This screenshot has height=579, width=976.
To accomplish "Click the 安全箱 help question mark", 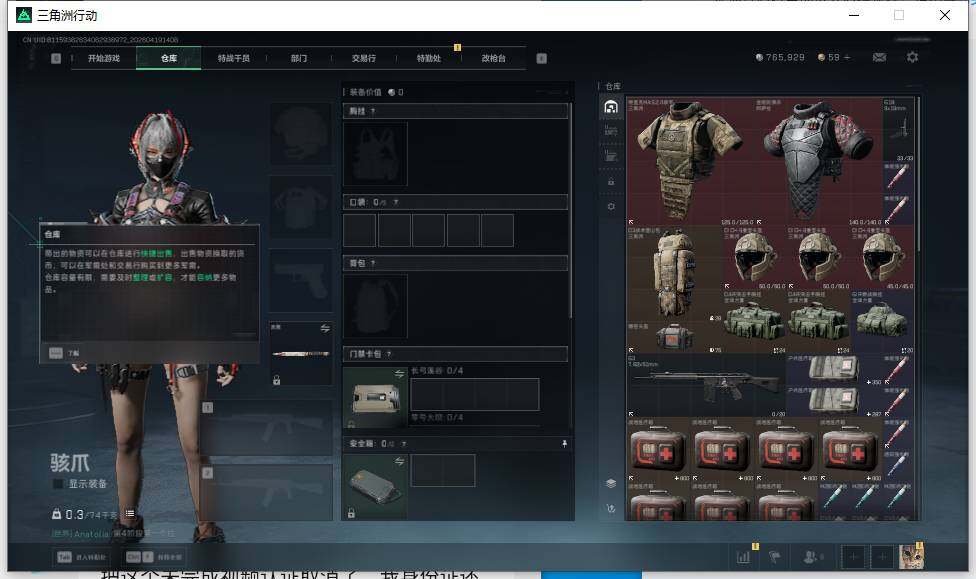I will point(404,444).
